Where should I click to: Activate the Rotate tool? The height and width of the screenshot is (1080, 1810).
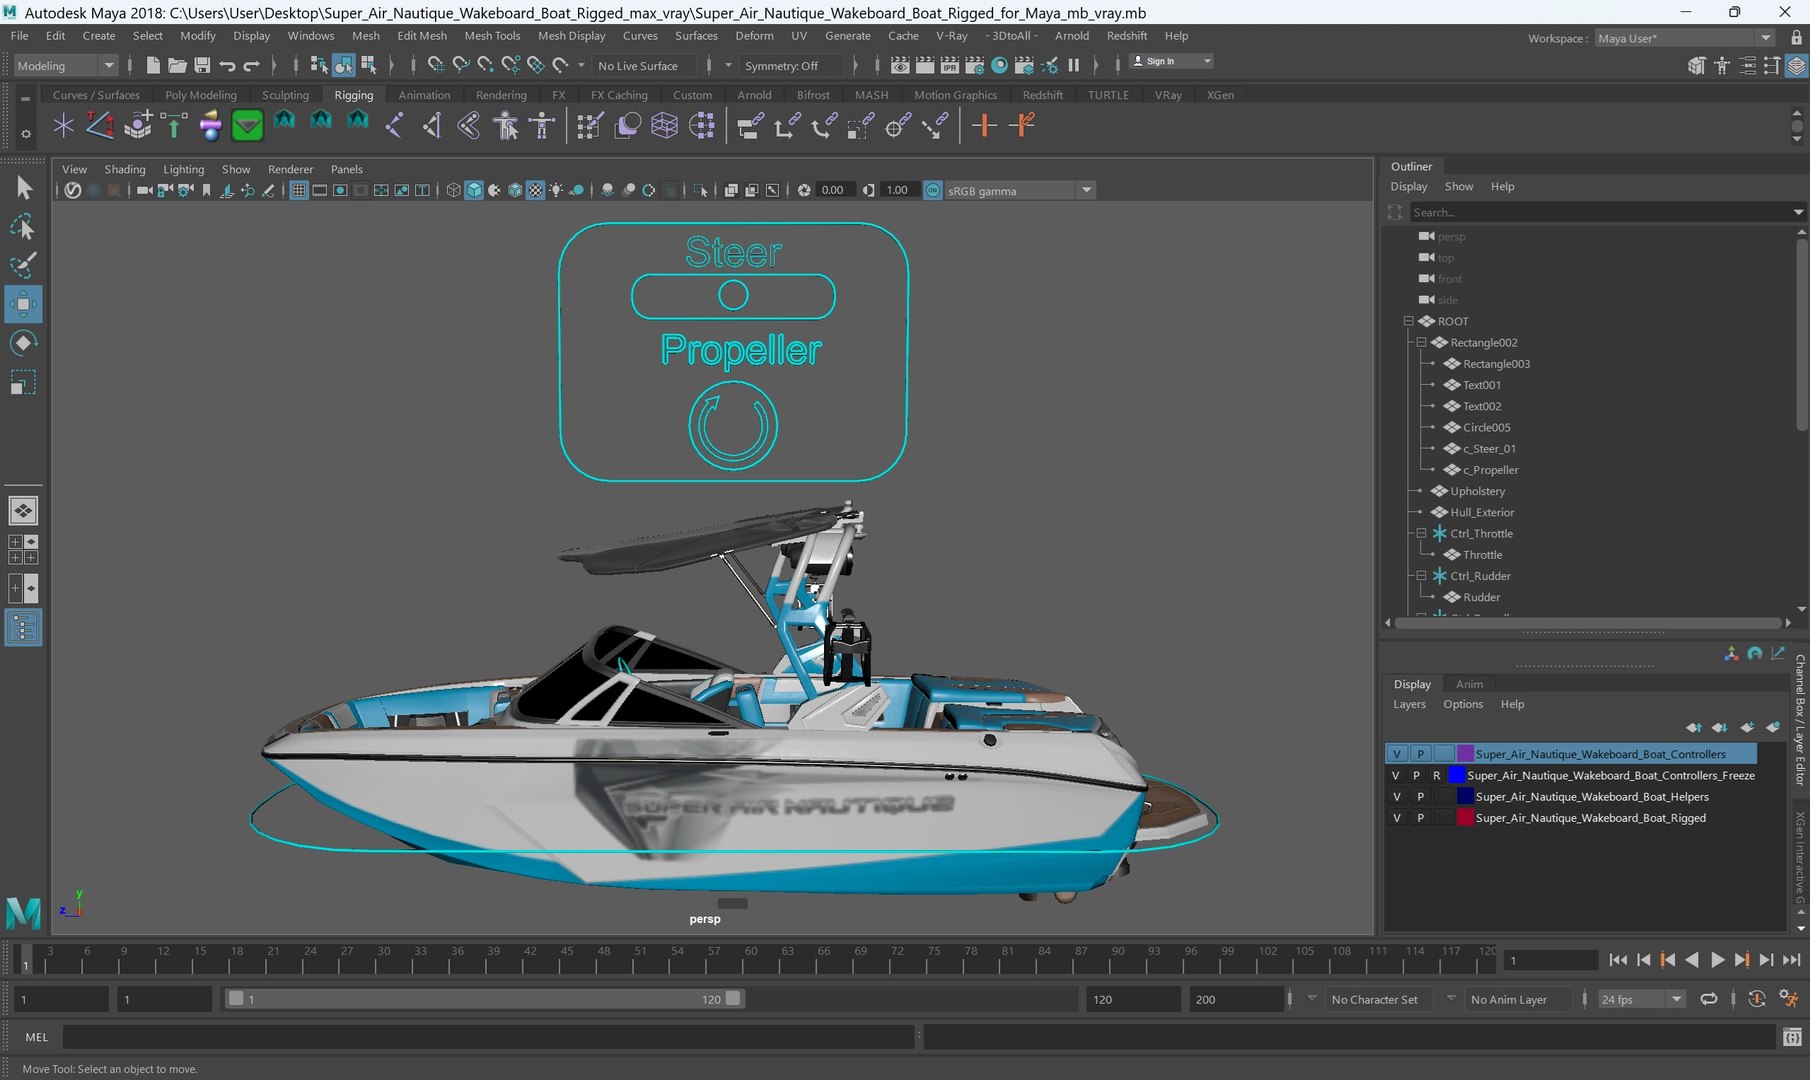point(23,343)
